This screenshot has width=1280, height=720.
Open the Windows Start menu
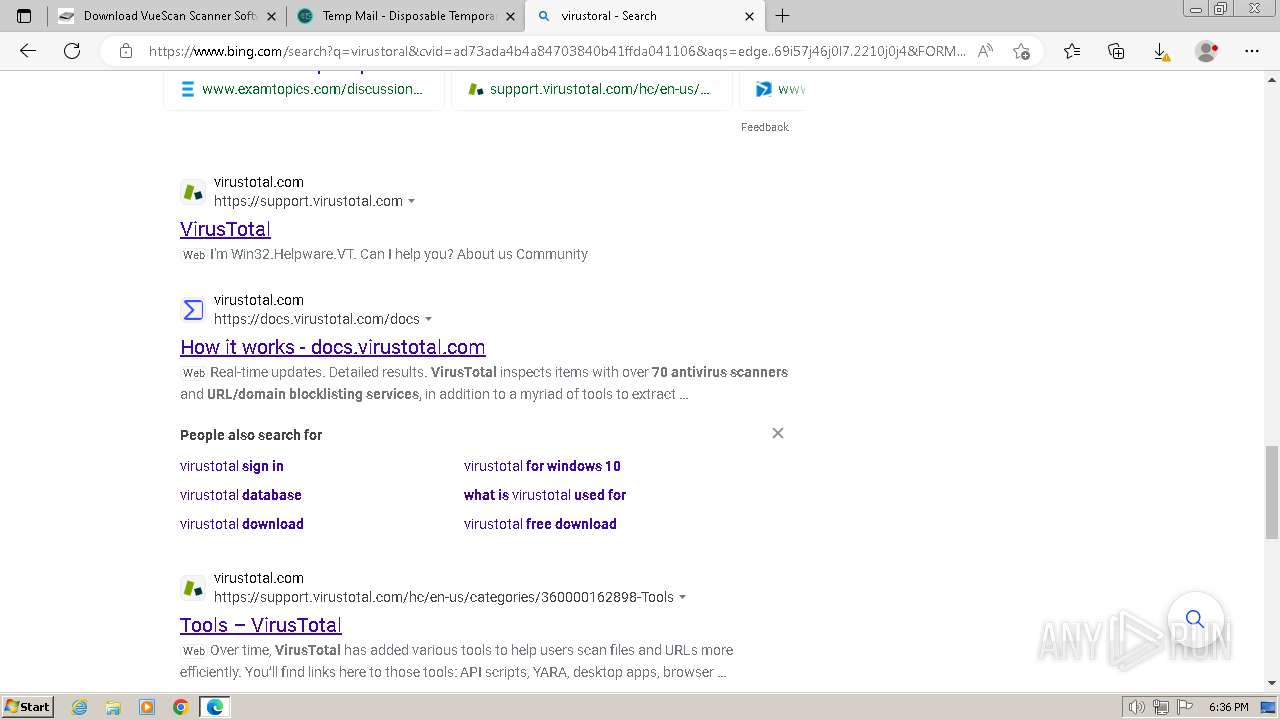click(x=28, y=706)
